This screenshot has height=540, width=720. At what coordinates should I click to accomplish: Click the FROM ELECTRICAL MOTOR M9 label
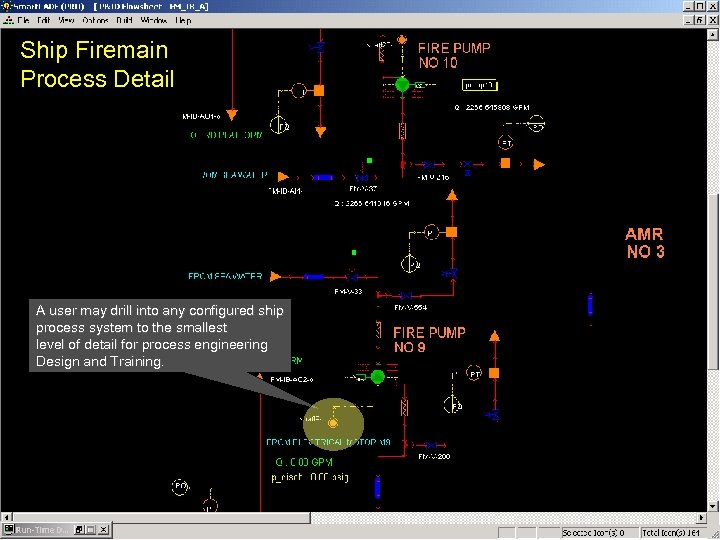328,442
